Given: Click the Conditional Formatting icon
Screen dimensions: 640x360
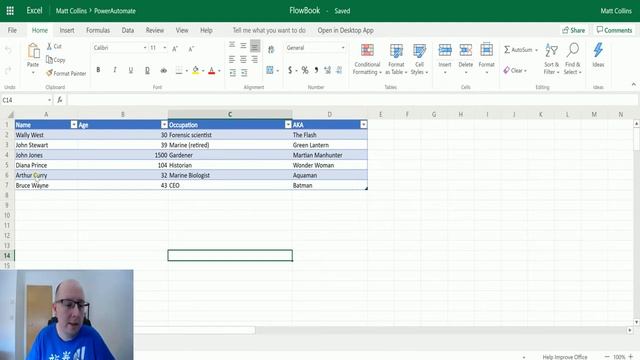Looking at the screenshot, I should click(367, 50).
